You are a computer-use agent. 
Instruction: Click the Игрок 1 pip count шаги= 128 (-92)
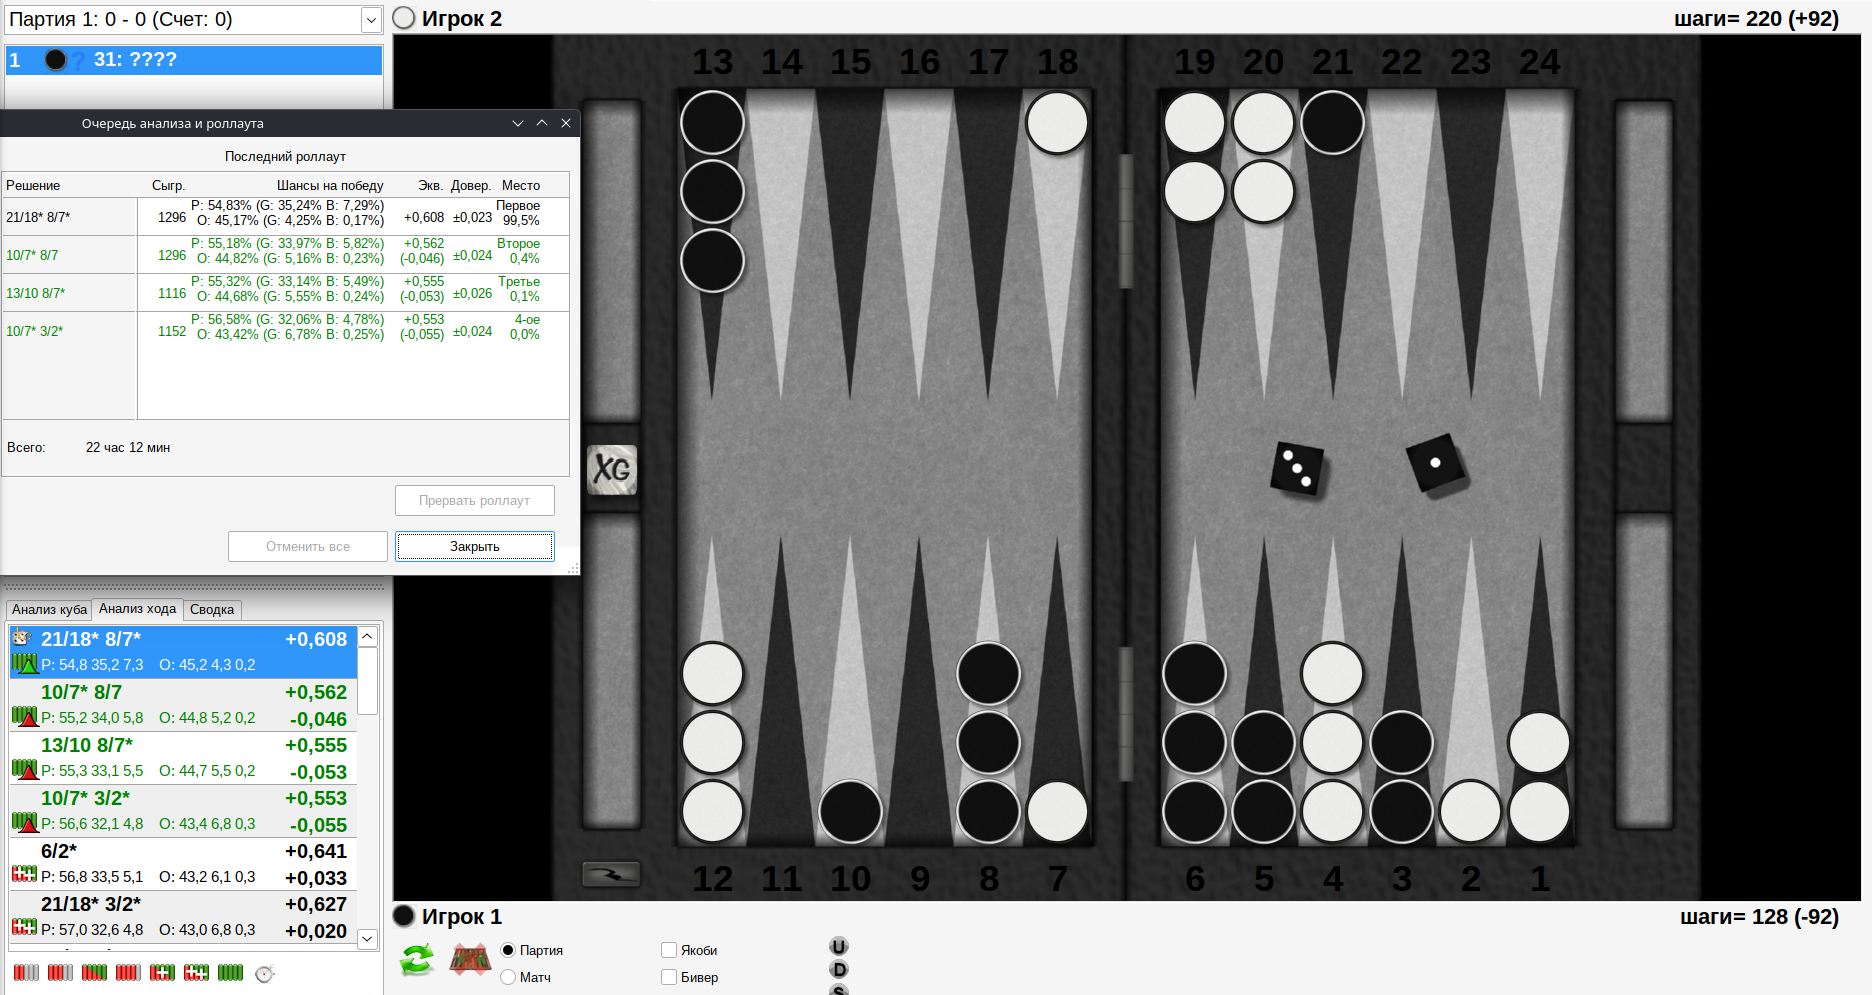pos(1759,917)
